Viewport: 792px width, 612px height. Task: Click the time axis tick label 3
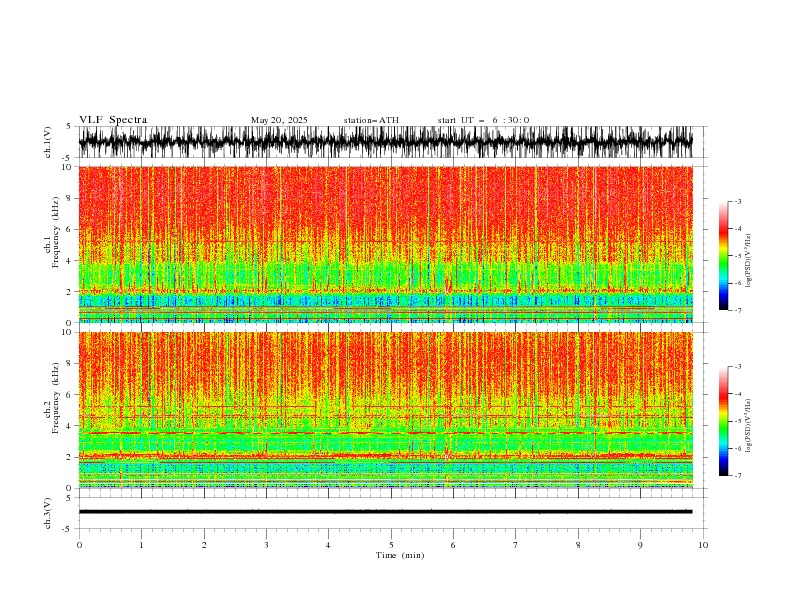[x=266, y=545]
